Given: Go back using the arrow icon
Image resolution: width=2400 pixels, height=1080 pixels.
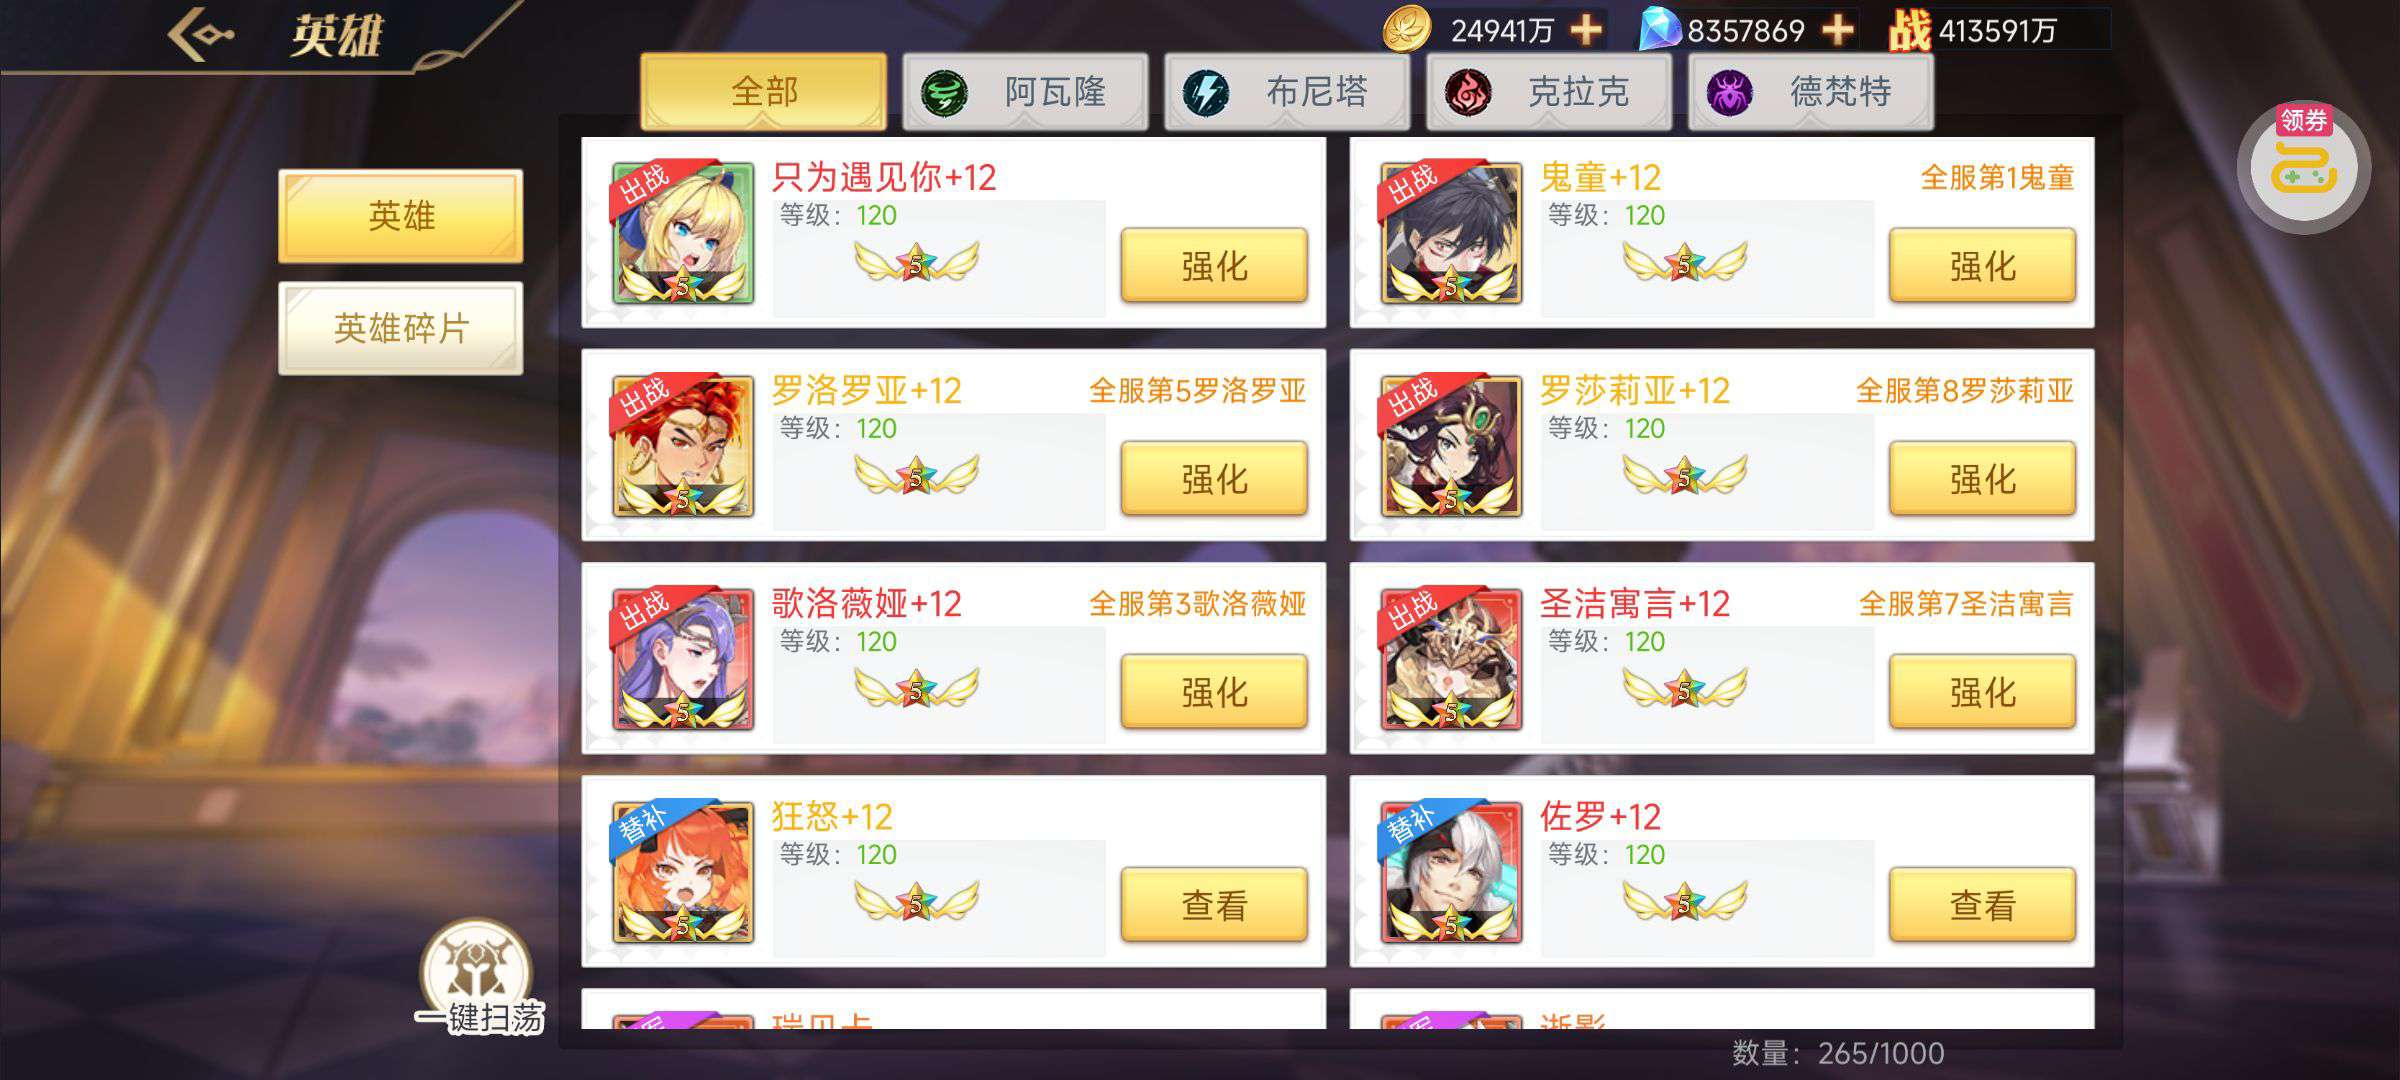Looking at the screenshot, I should (202, 34).
